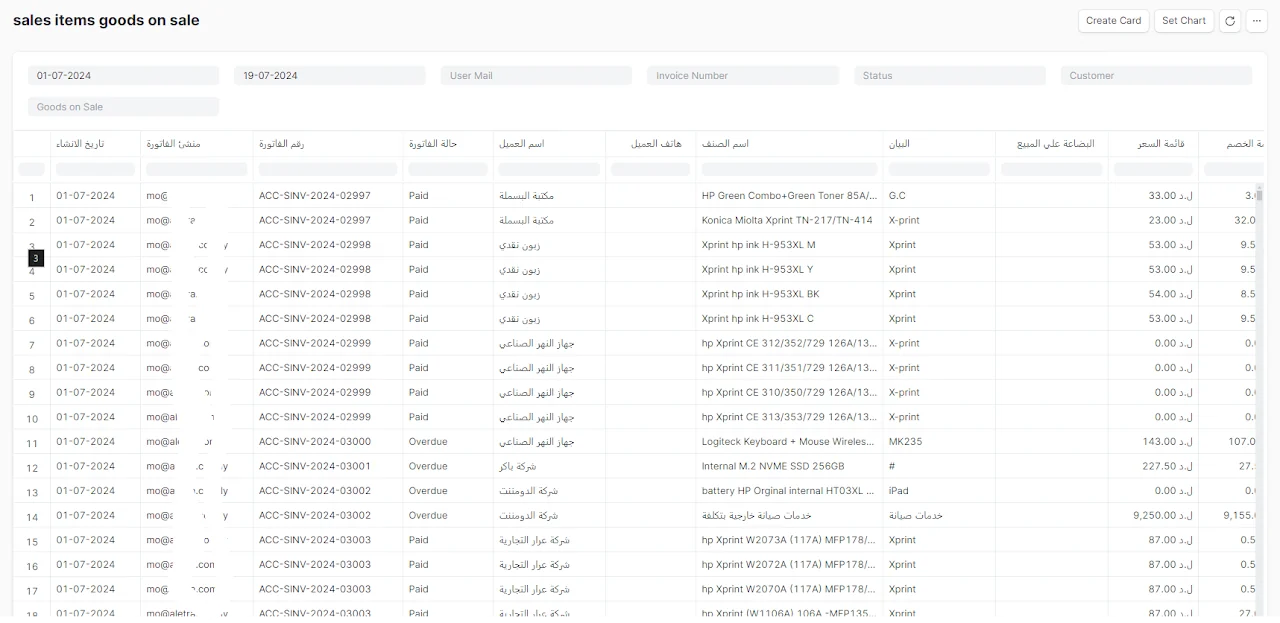The width and height of the screenshot is (1280, 623).
Task: Select column header اسم العميل
Action: (522, 144)
